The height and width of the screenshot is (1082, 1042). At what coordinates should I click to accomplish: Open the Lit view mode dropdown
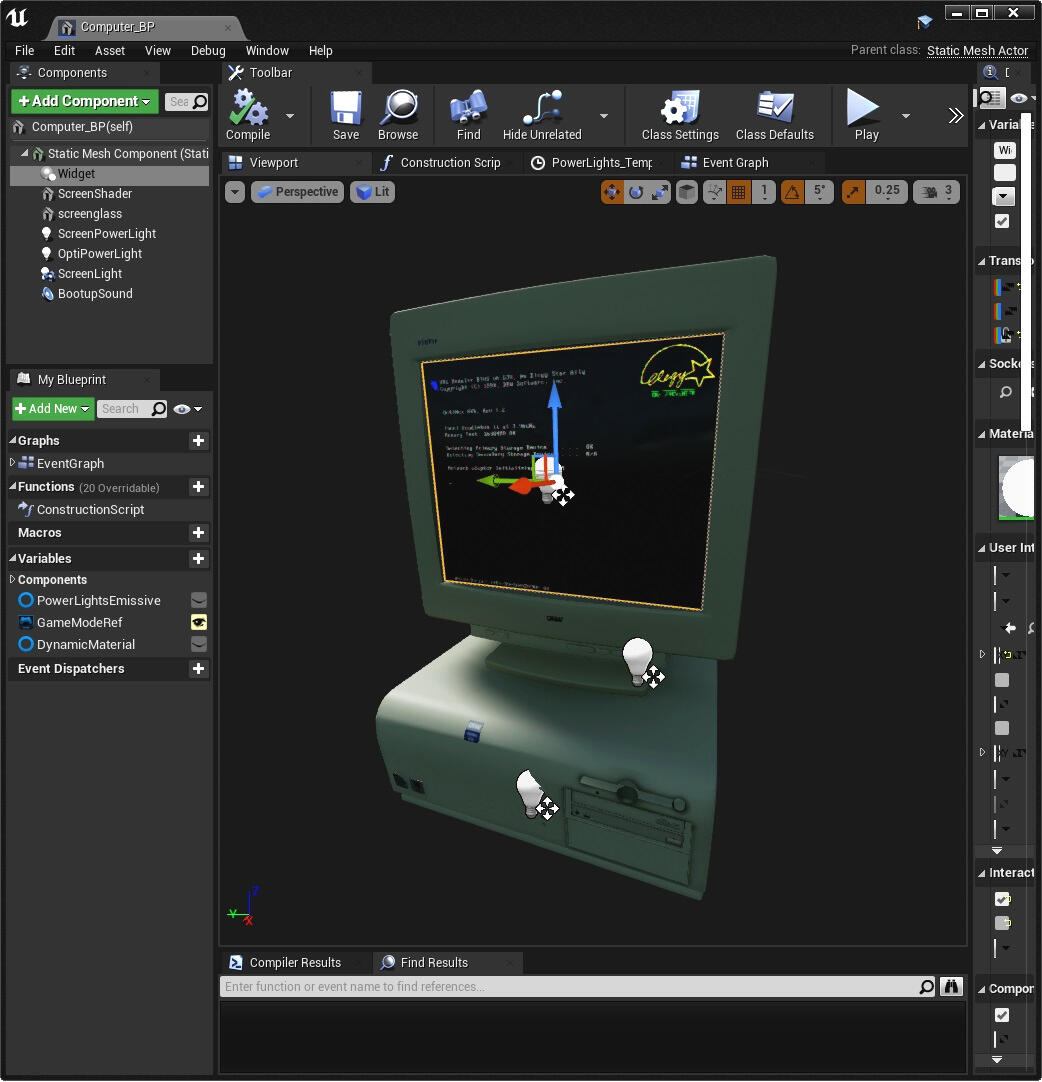tap(372, 191)
